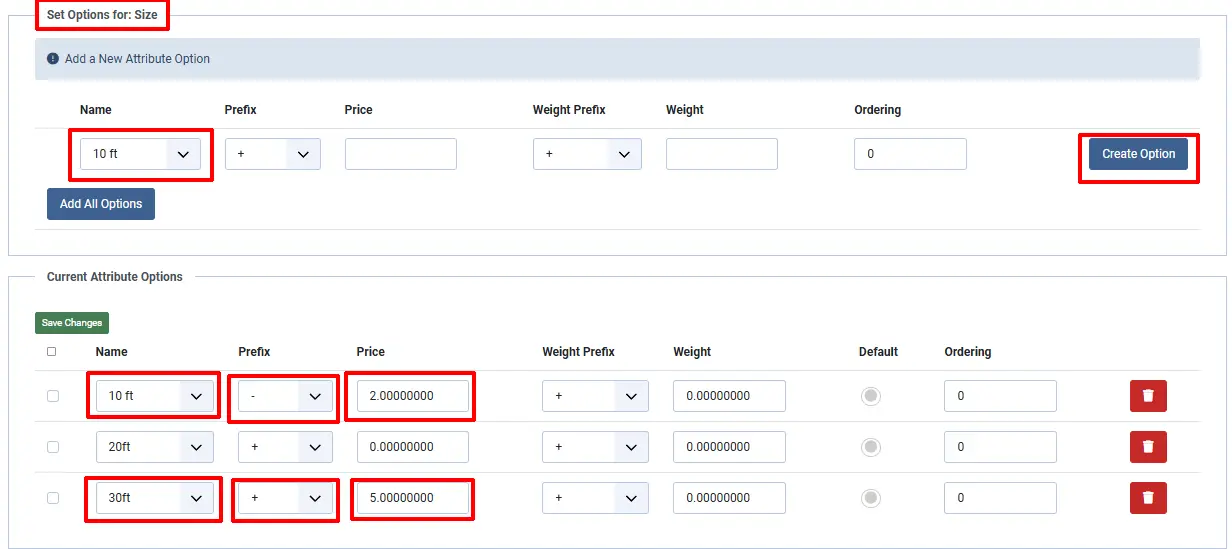The image size is (1232, 549).
Task: Check the 30ft row checkbox
Action: [x=53, y=497]
